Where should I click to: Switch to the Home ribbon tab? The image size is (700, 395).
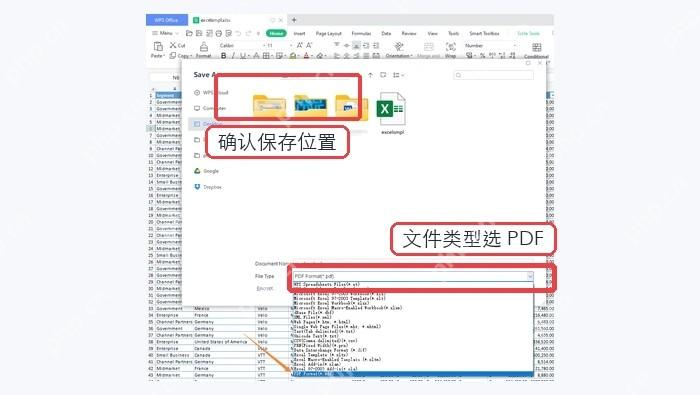[x=276, y=33]
